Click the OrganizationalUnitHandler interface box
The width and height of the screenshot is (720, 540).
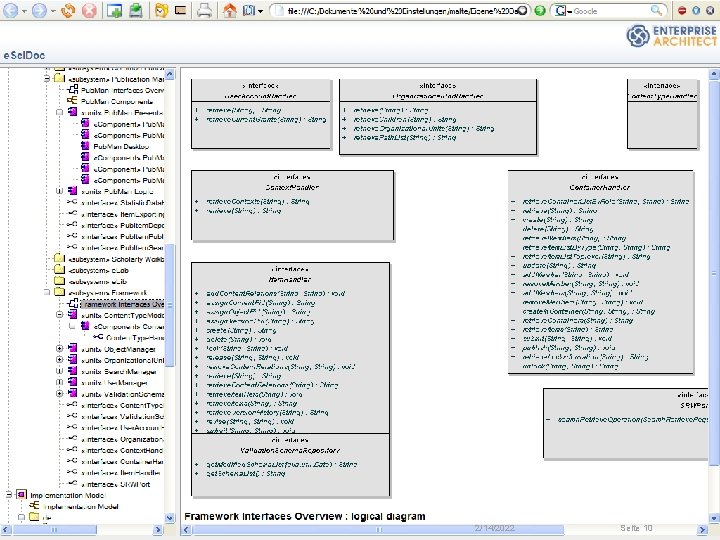coord(438,117)
